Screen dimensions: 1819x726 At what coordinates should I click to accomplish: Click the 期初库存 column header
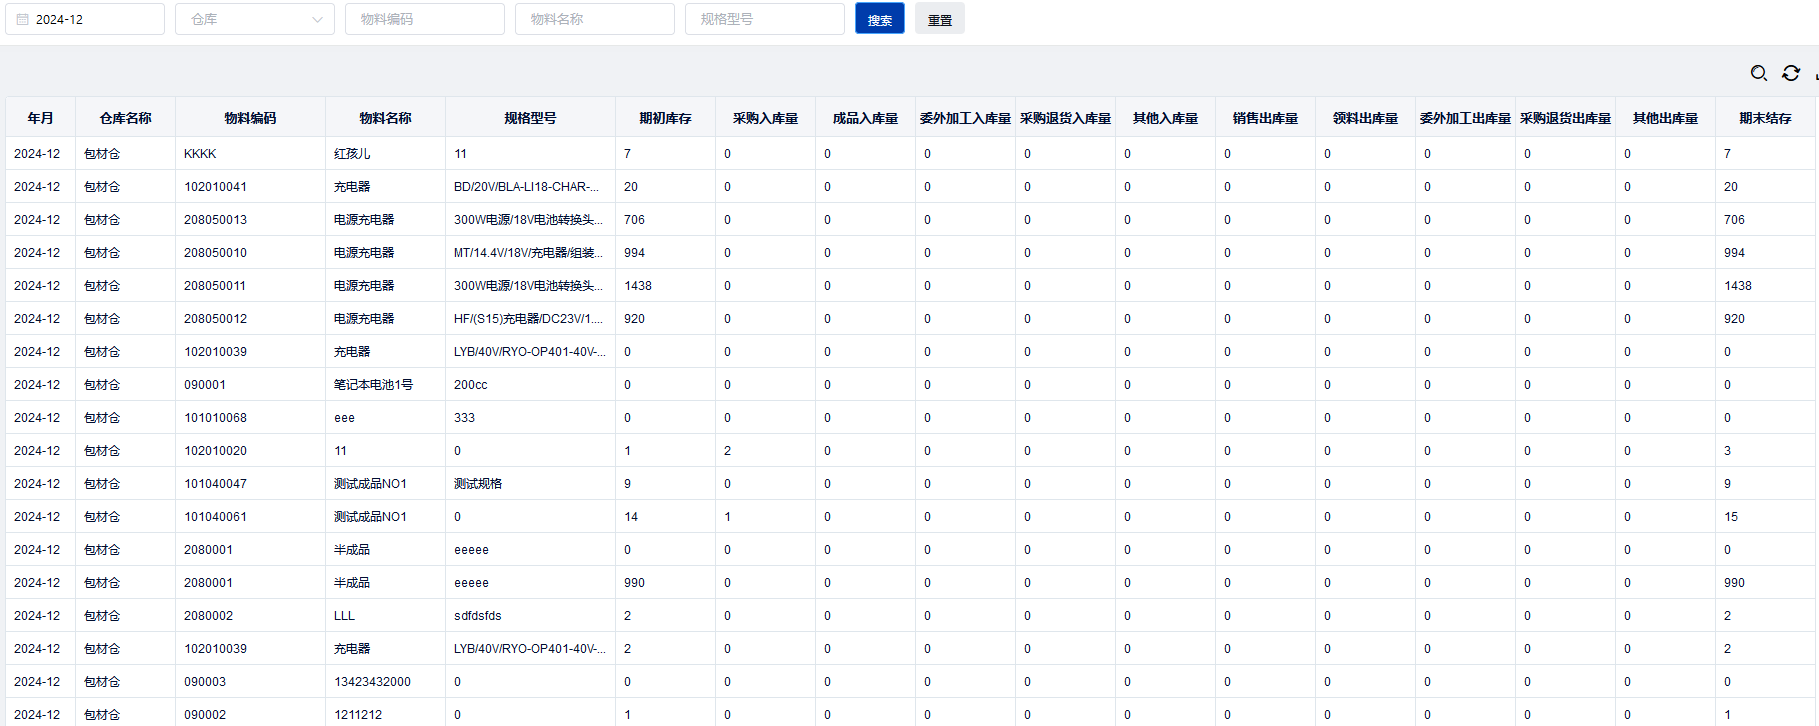coord(665,118)
